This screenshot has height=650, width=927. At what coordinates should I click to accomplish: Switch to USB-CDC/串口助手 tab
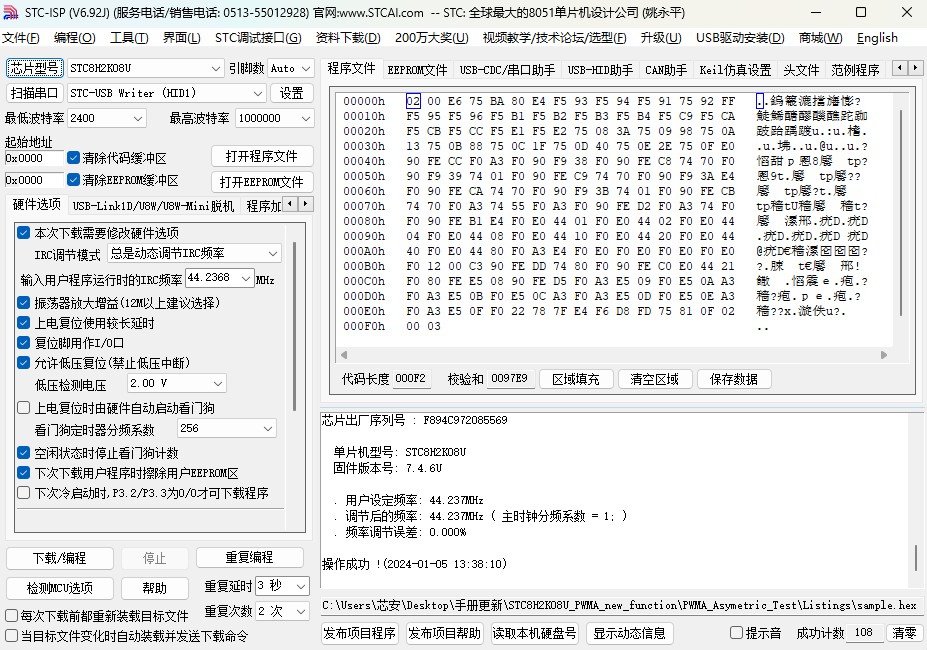[507, 70]
